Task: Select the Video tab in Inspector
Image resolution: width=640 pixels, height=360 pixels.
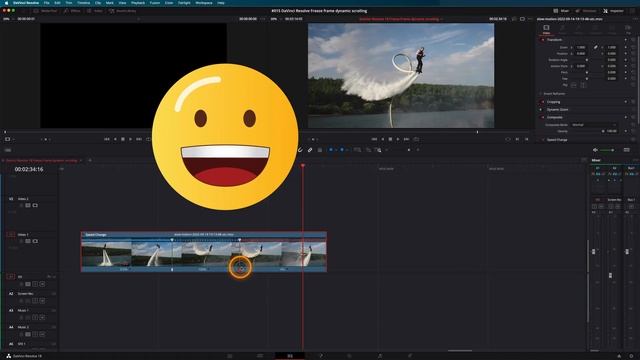Action: point(546,29)
